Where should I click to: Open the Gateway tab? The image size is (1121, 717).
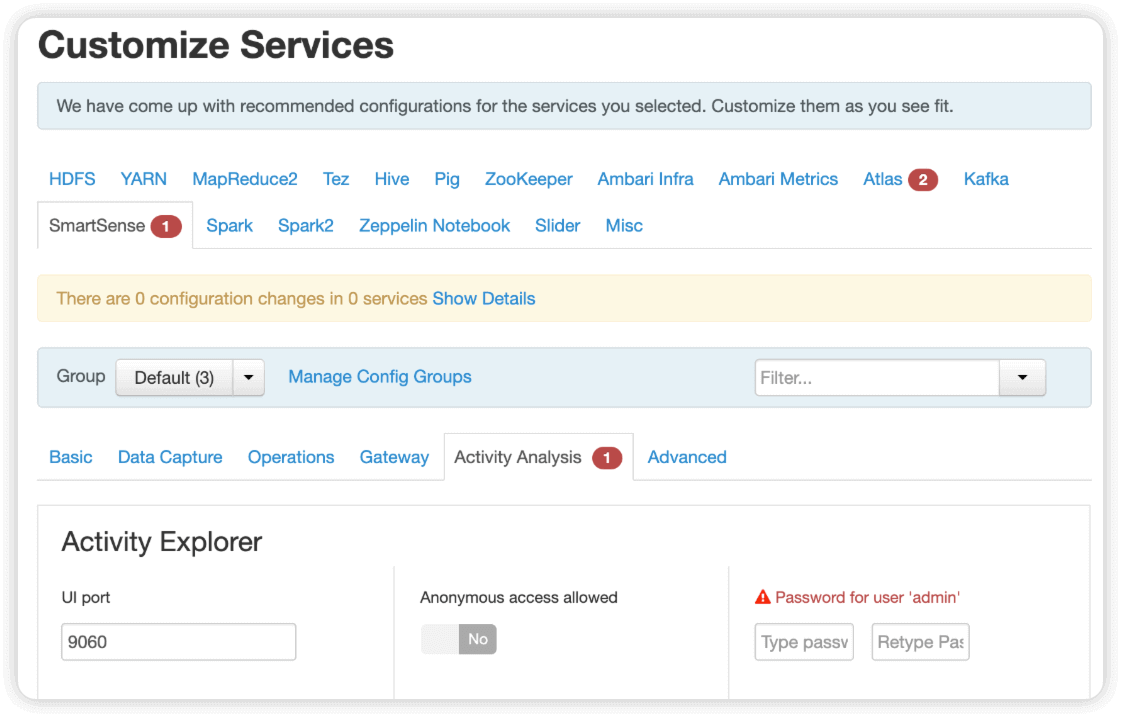click(394, 457)
